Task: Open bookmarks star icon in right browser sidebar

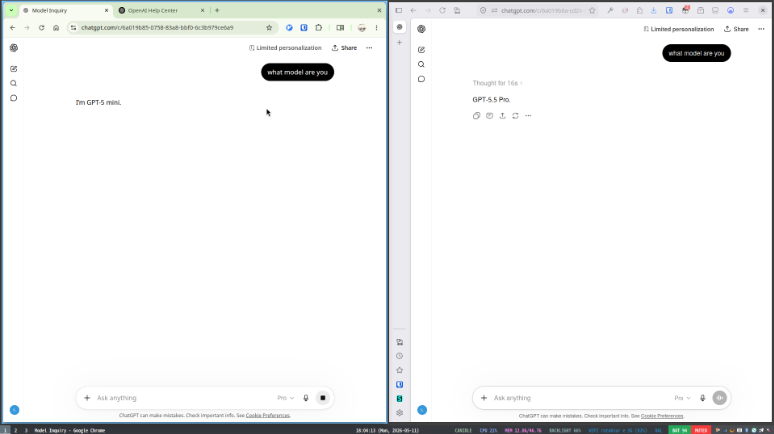Action: pos(400,370)
